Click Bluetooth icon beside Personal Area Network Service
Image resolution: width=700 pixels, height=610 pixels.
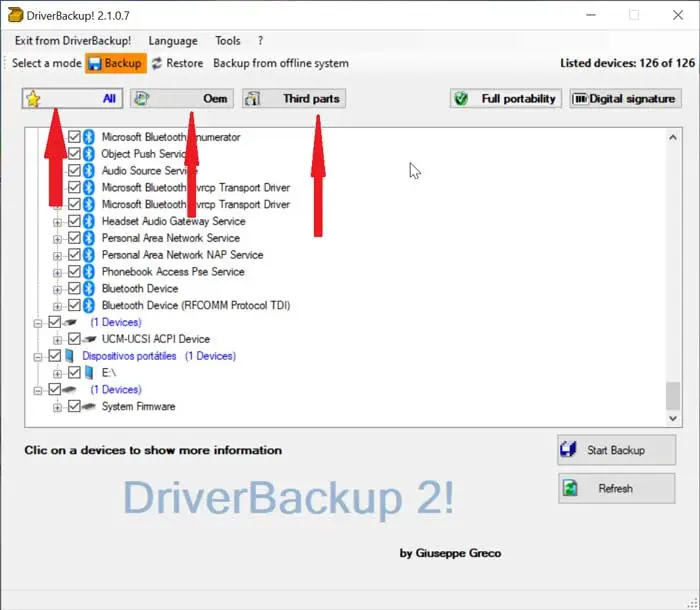[x=89, y=238]
